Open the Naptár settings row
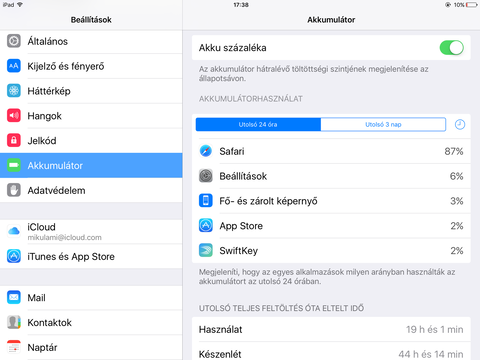 tap(91, 347)
